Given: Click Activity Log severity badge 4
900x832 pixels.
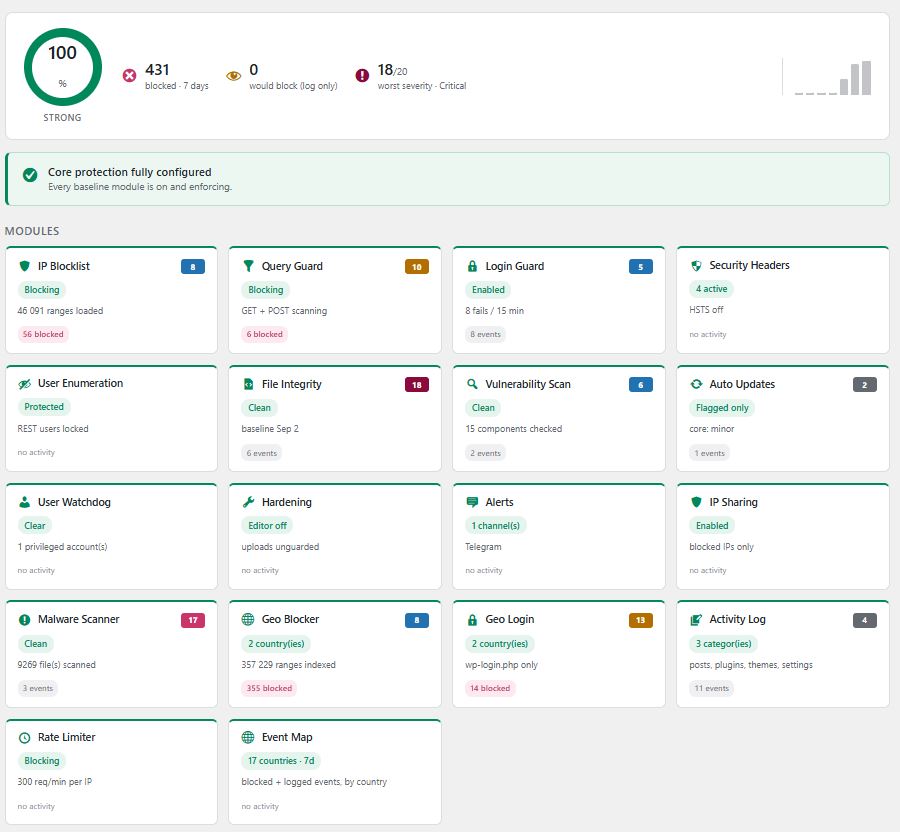Looking at the screenshot, I should click(x=864, y=620).
